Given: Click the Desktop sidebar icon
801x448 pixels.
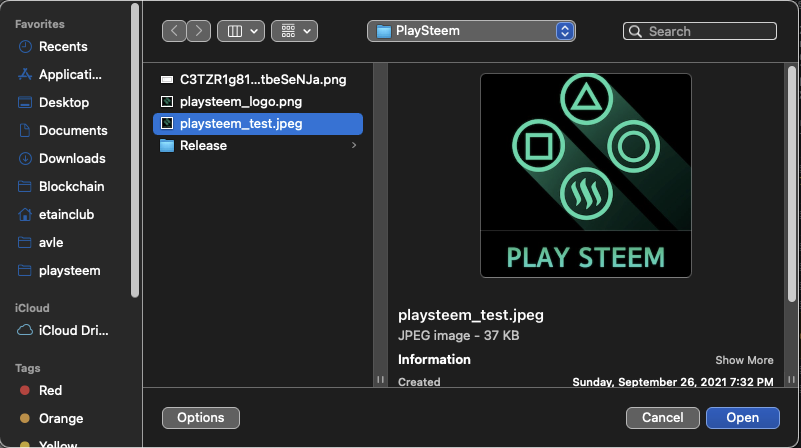Looking at the screenshot, I should point(25,103).
